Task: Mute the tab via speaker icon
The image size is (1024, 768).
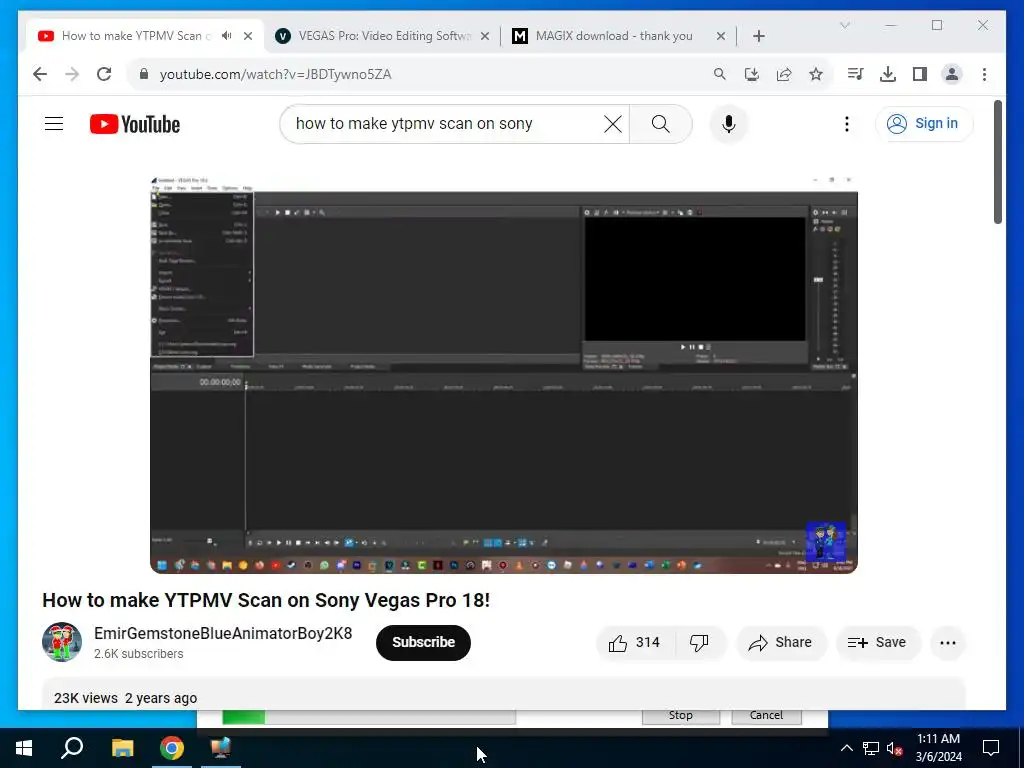Action: point(227,36)
